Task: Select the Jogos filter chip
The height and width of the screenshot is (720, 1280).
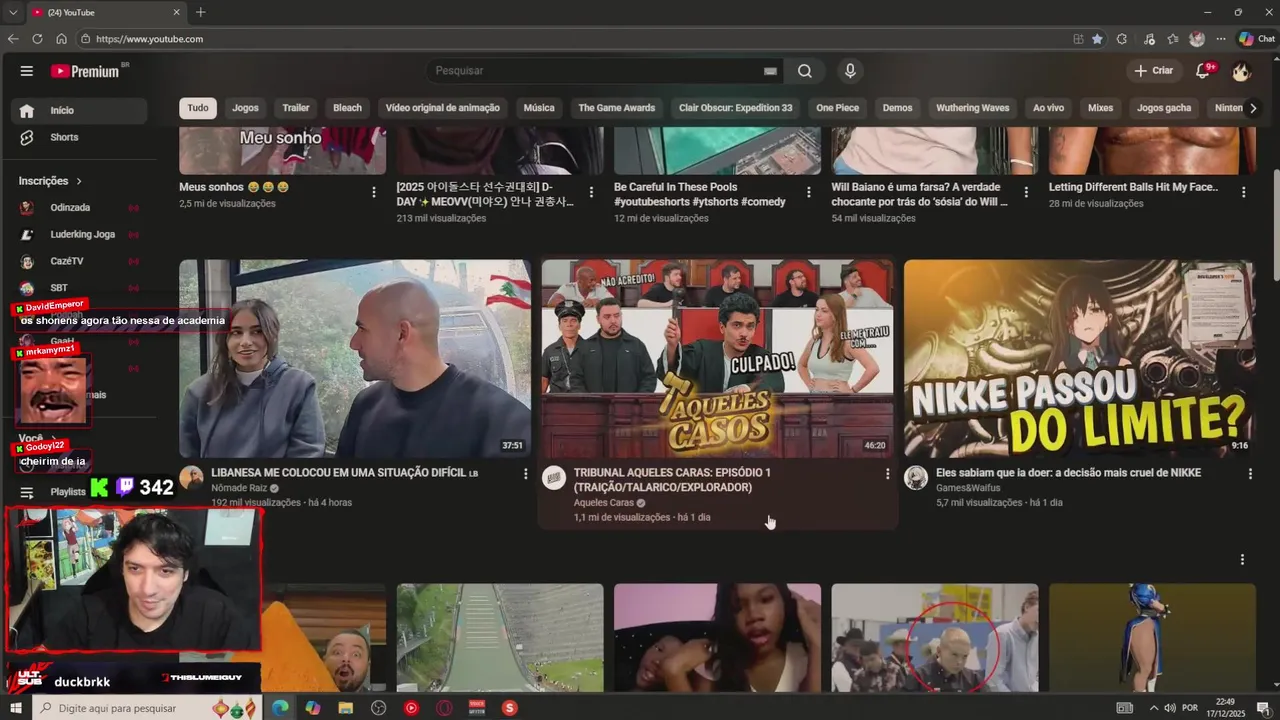Action: pyautogui.click(x=245, y=108)
